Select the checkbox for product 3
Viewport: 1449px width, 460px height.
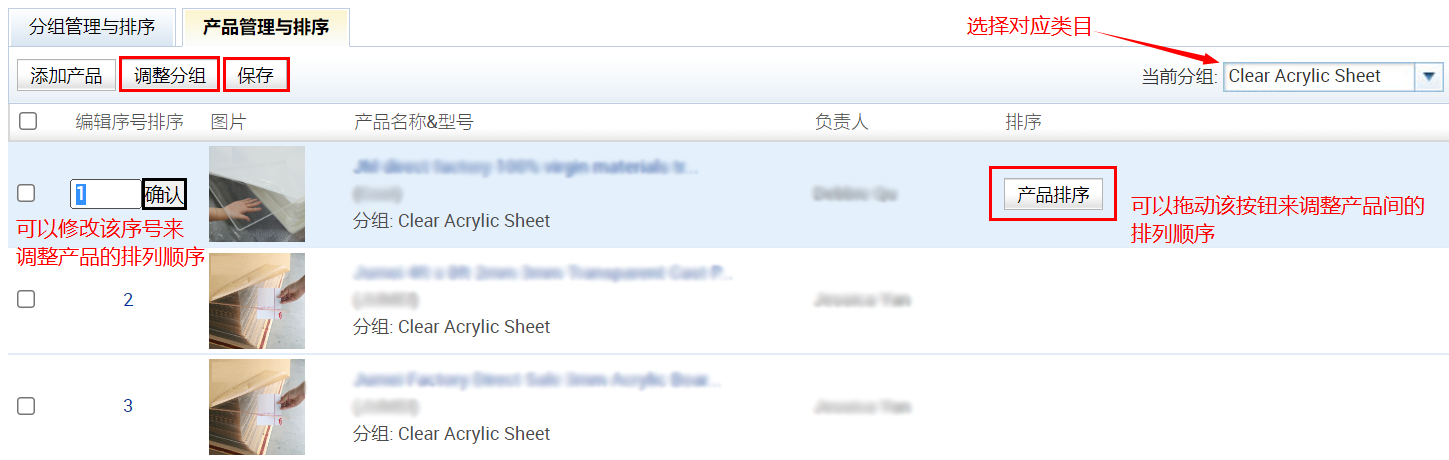pyautogui.click(x=26, y=405)
